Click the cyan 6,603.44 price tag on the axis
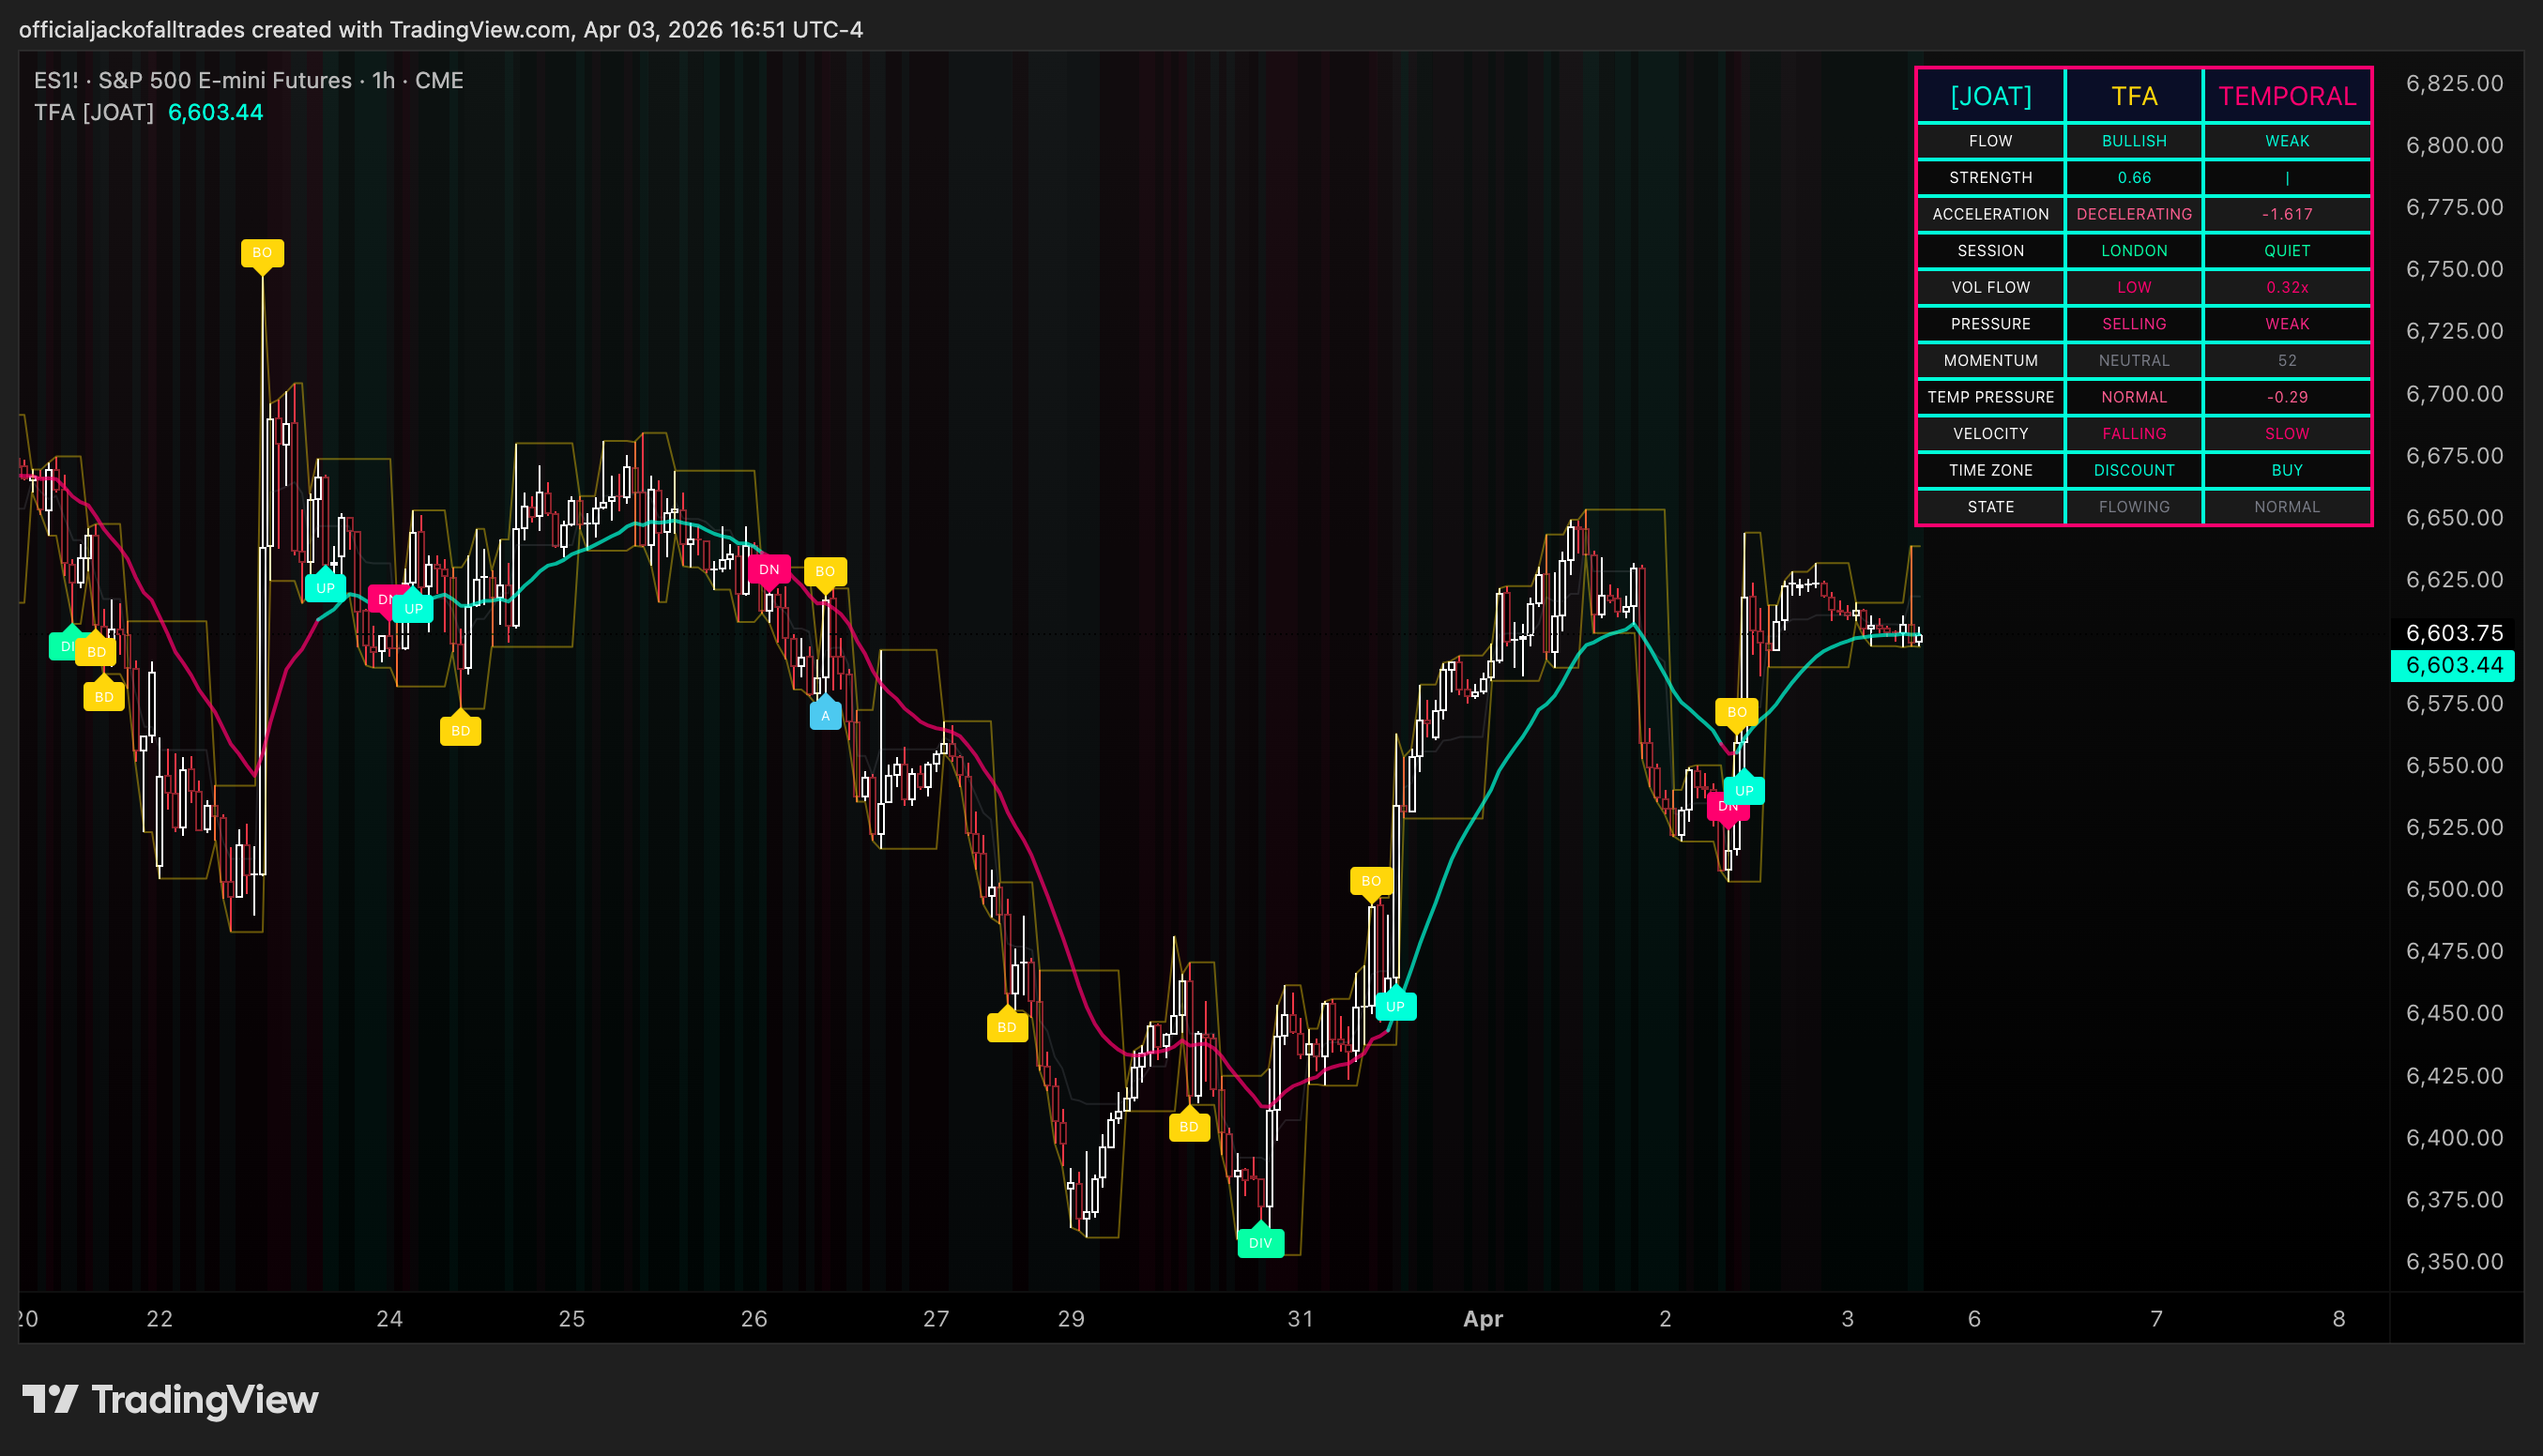Viewport: 2543px width, 1456px height. [x=2453, y=665]
